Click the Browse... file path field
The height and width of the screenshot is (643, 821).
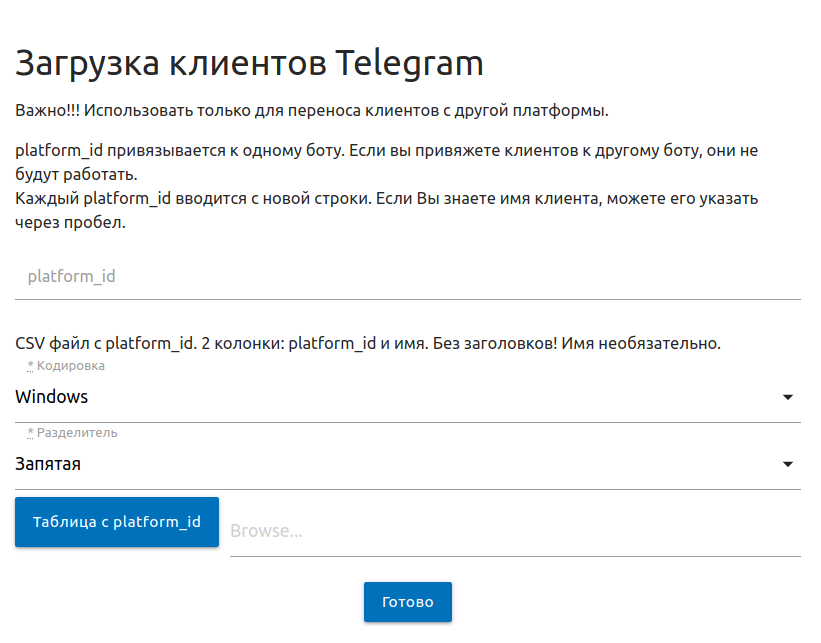point(515,531)
